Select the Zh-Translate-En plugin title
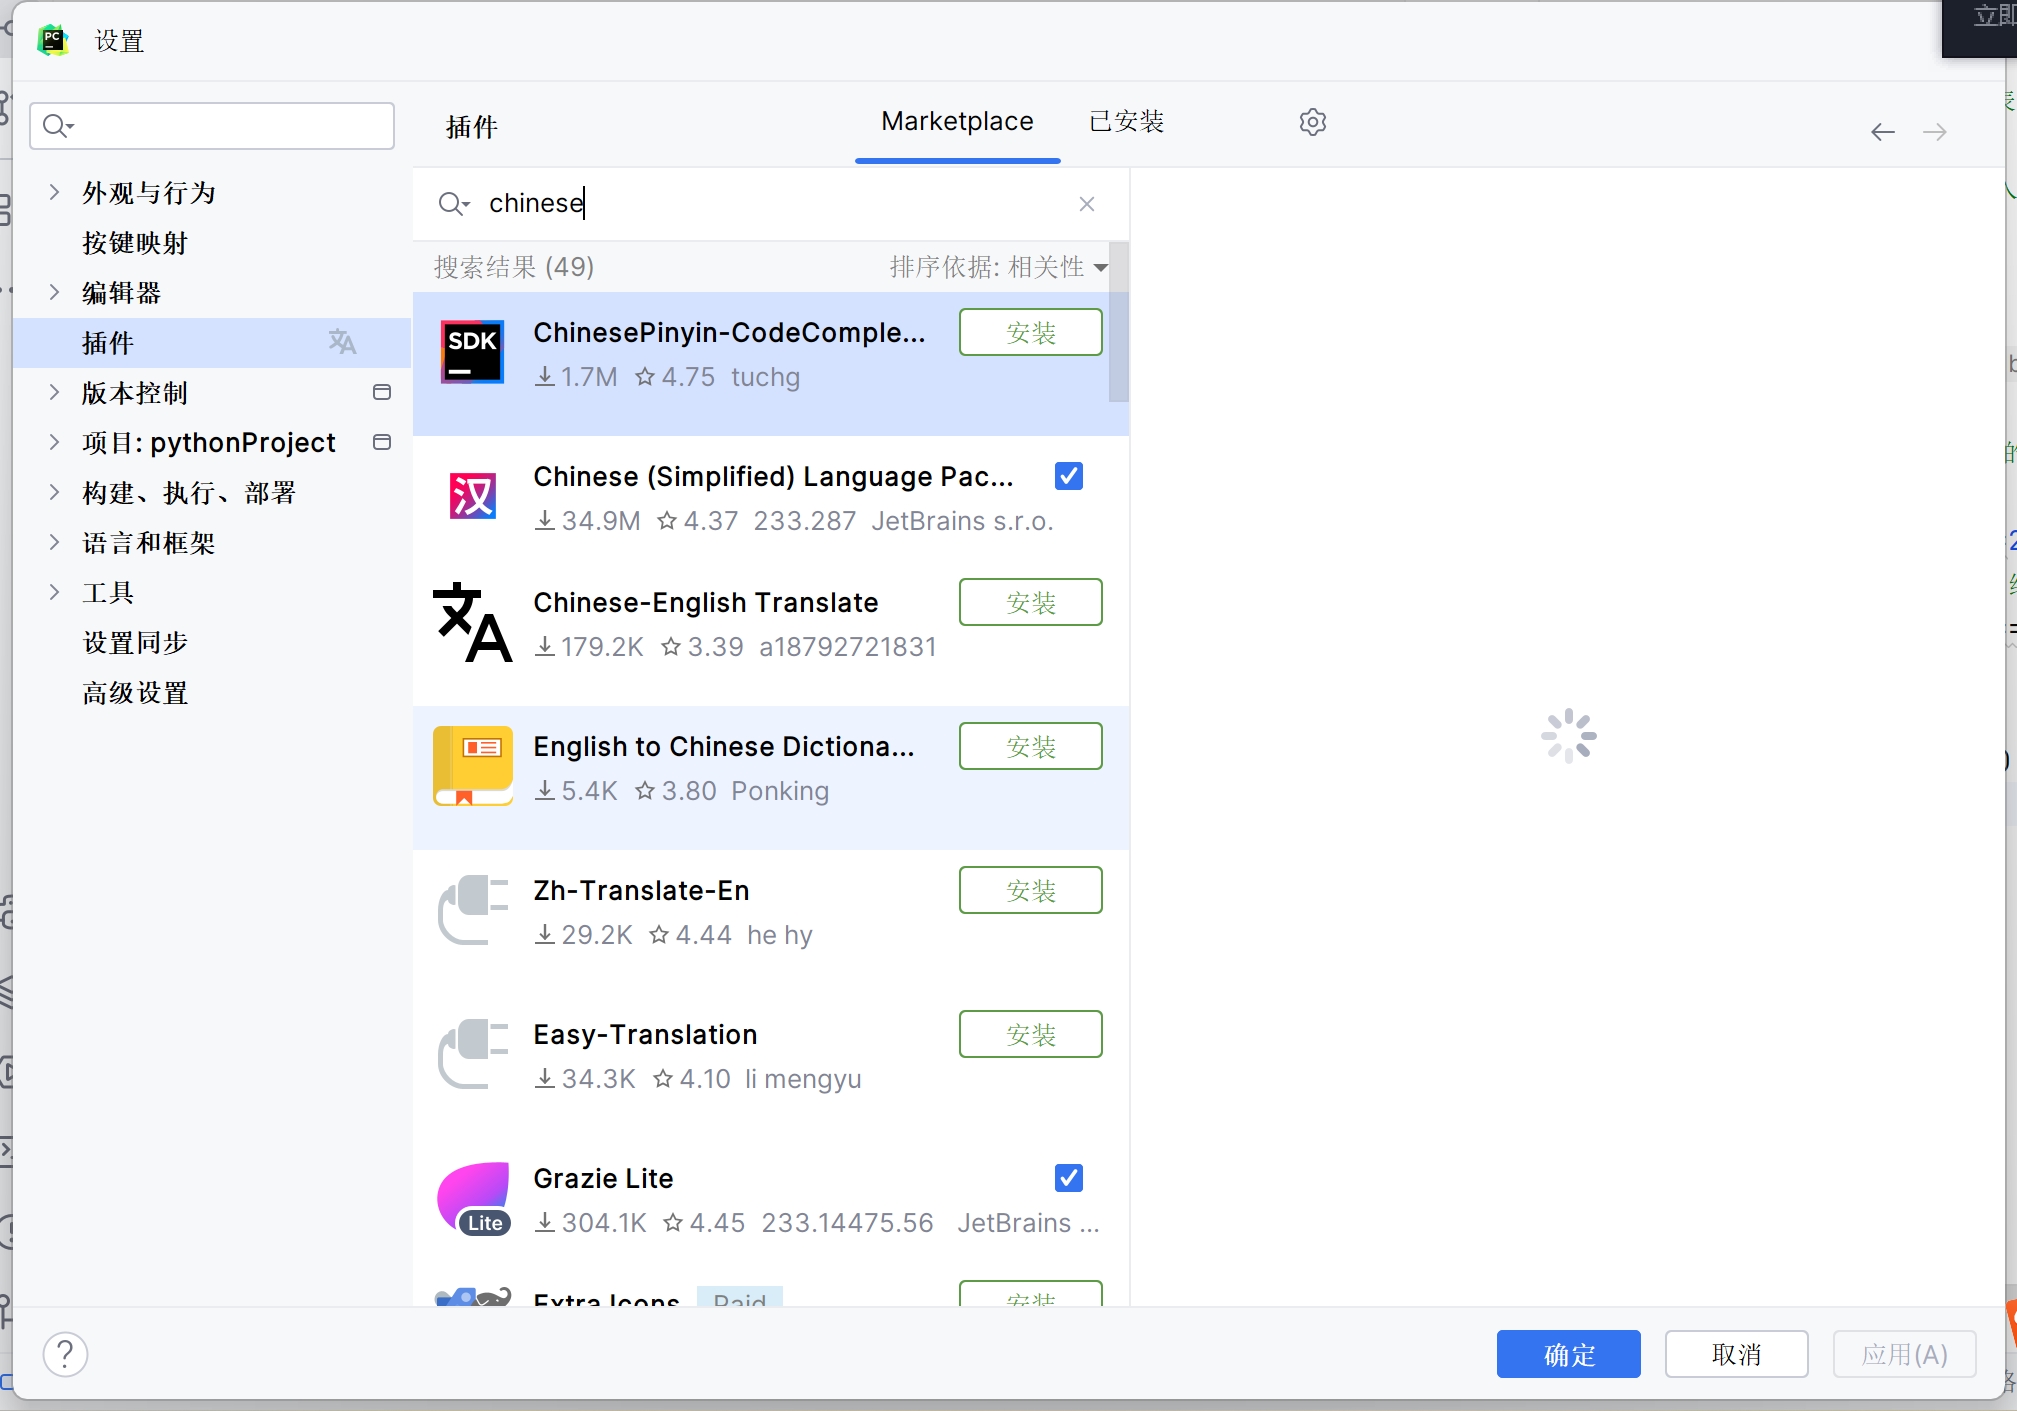Image resolution: width=2017 pixels, height=1411 pixels. pyautogui.click(x=641, y=891)
